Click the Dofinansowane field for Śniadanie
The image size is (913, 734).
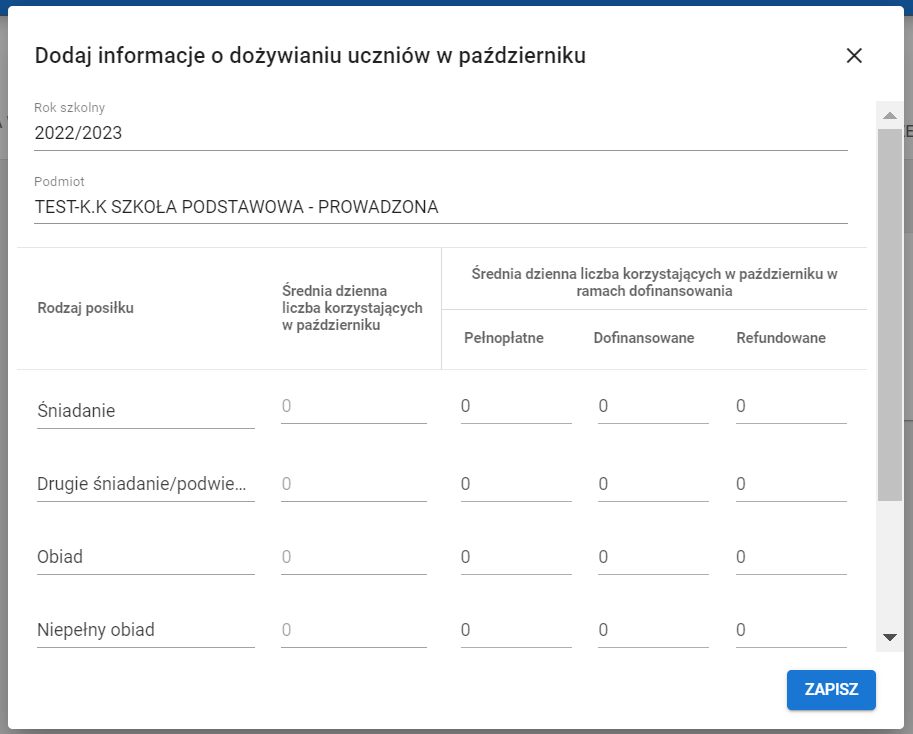pyautogui.click(x=653, y=406)
